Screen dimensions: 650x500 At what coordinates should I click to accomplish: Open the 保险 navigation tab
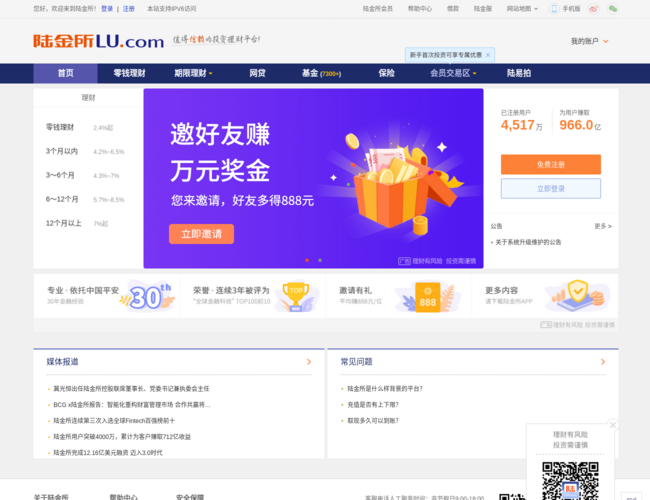coord(386,73)
